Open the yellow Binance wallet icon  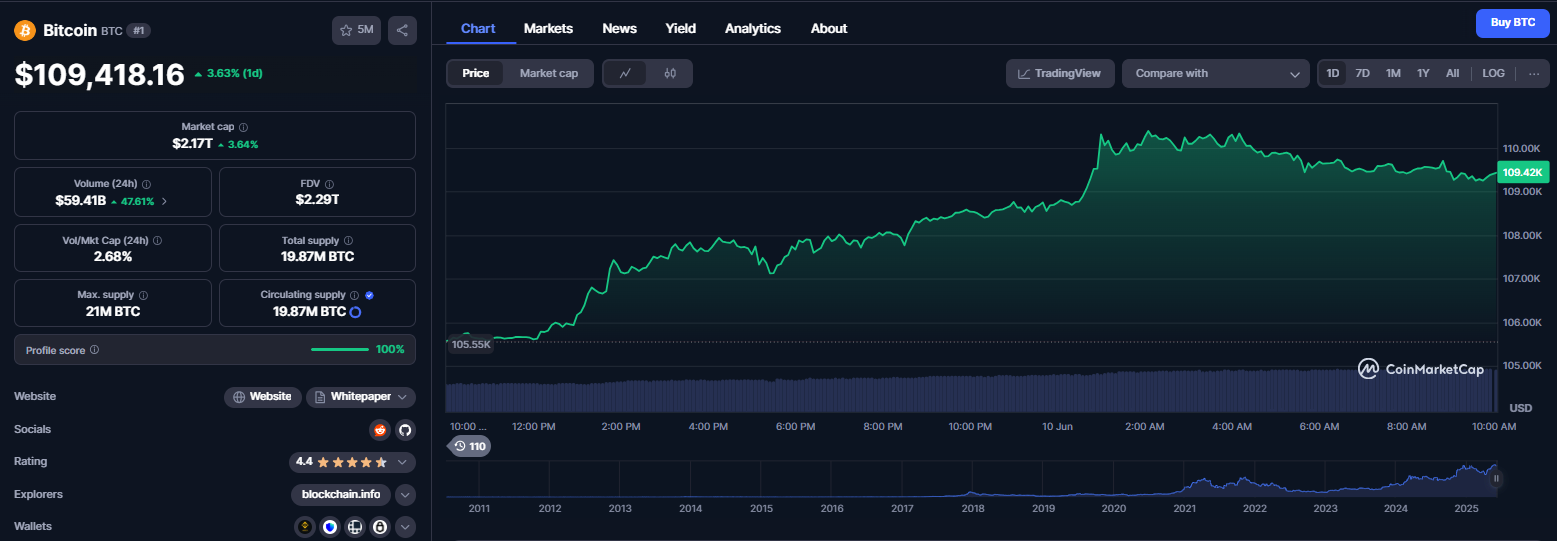305,526
